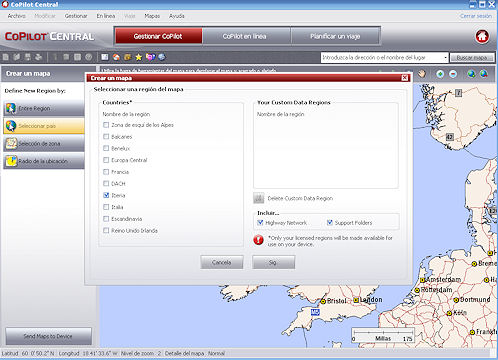Click the pink and blue toolbar icon
Viewport: 498px width, 360px height.
(150, 57)
